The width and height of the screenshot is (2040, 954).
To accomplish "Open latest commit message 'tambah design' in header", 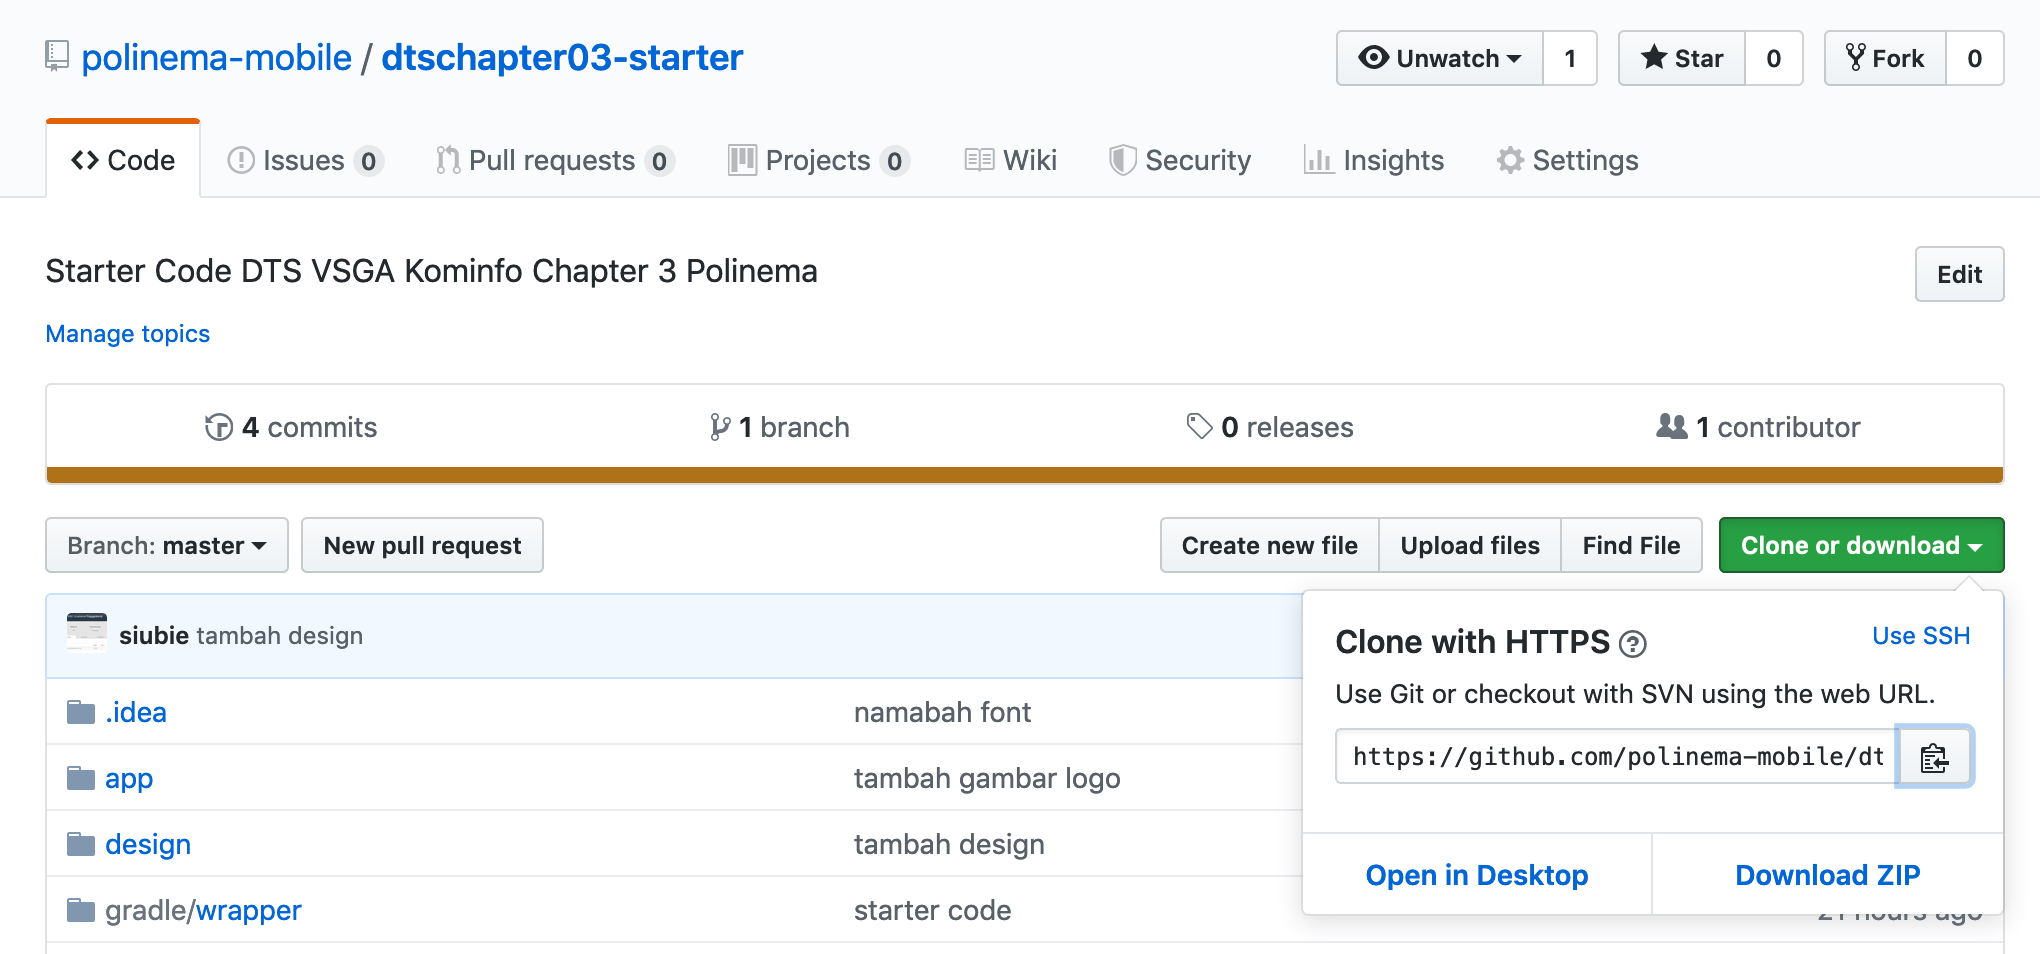I will (x=280, y=636).
